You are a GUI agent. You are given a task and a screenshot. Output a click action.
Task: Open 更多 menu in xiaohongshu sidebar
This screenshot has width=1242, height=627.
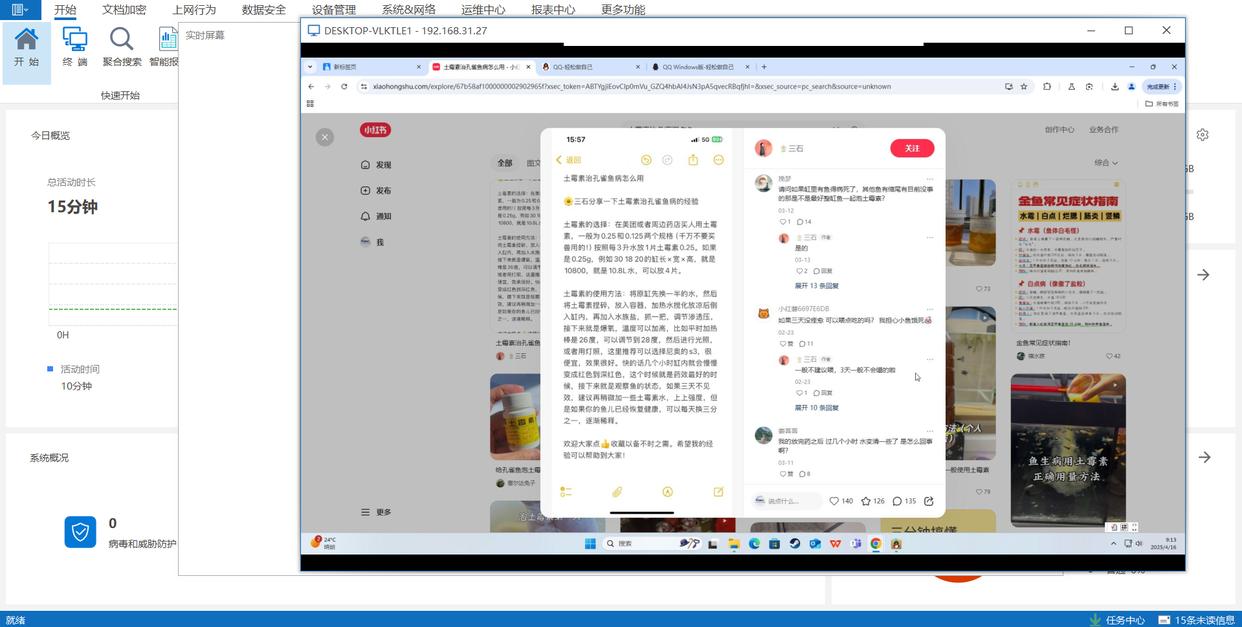377,512
